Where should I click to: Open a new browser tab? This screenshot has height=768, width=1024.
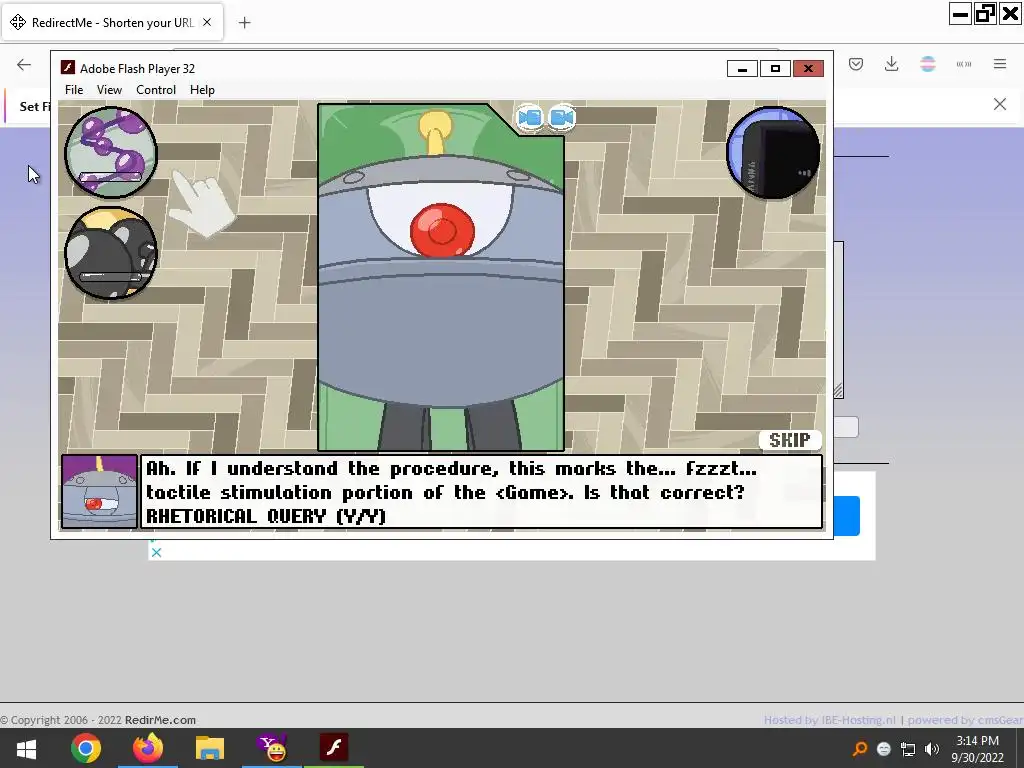tap(244, 23)
